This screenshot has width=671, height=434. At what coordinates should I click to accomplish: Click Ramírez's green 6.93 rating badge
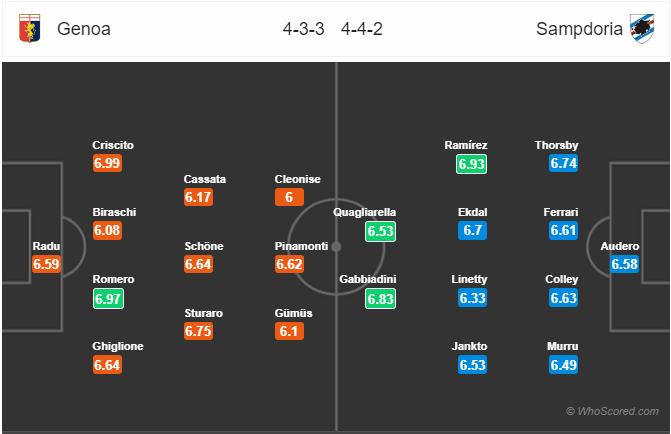471,164
